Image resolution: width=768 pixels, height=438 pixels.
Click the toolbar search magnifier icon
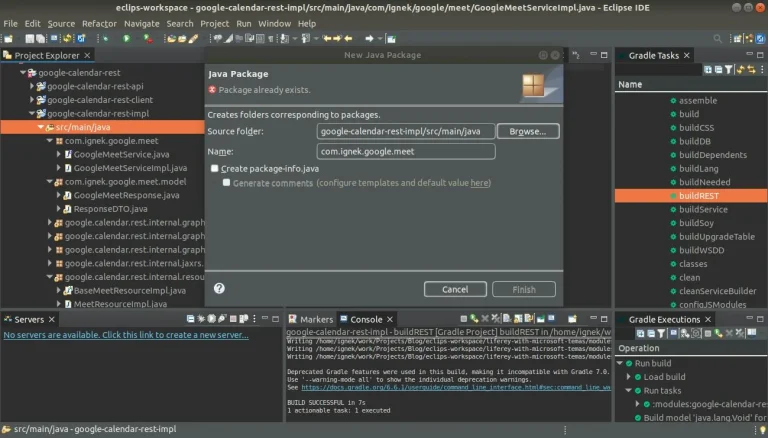tap(718, 38)
